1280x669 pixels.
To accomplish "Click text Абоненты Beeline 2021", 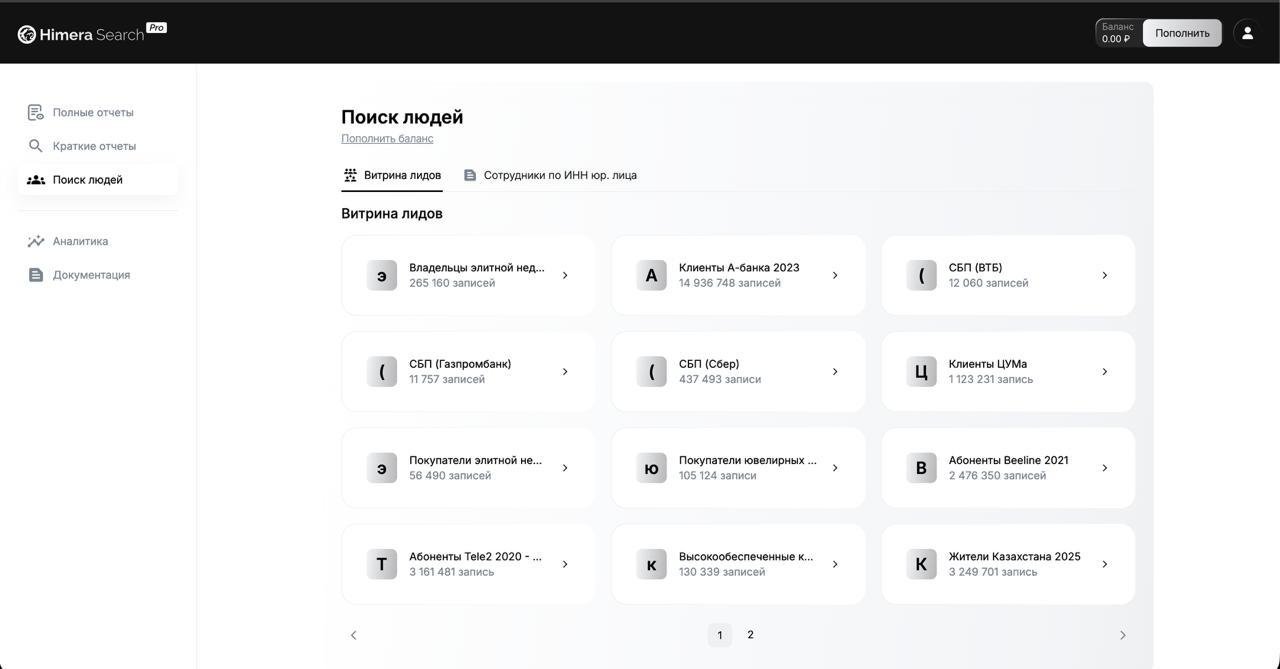I will tap(1008, 460).
